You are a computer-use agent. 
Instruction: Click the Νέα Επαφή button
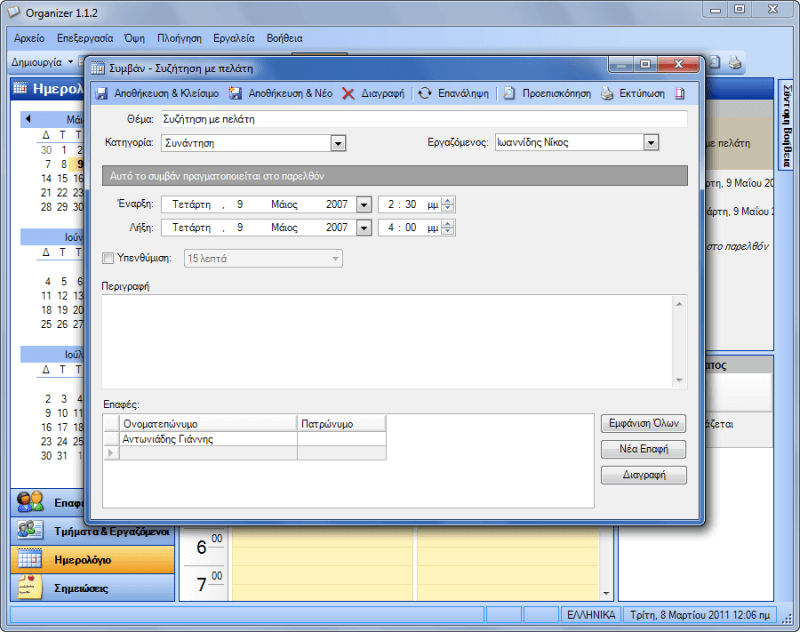[x=643, y=449]
